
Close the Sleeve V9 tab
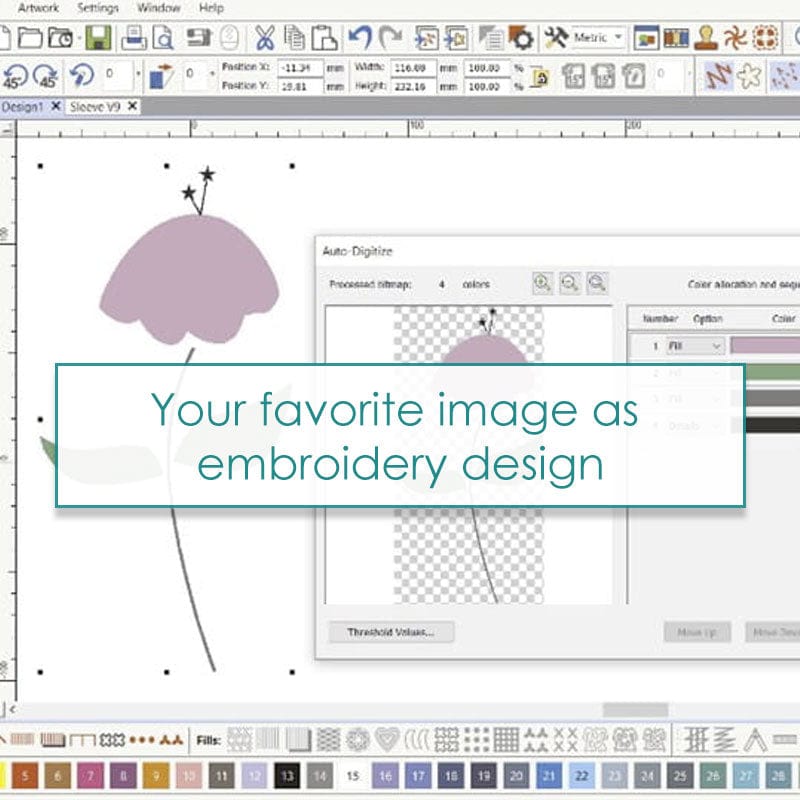click(x=132, y=106)
